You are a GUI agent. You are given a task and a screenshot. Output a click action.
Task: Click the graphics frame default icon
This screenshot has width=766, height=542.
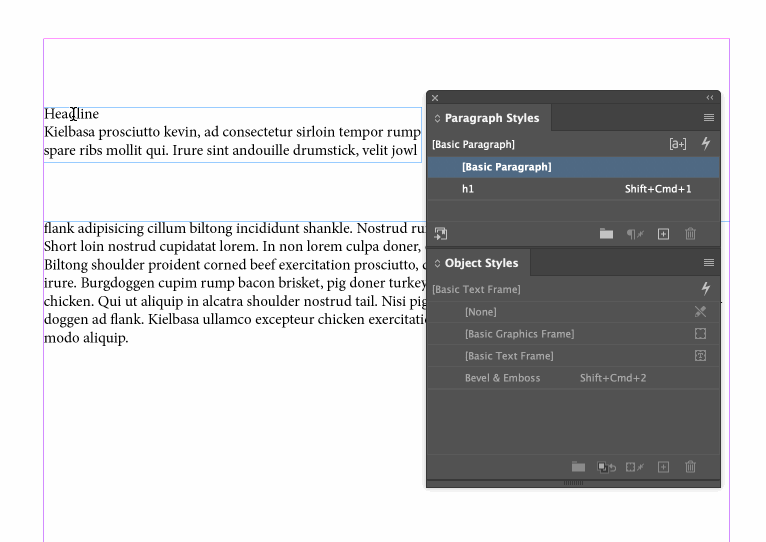point(701,334)
